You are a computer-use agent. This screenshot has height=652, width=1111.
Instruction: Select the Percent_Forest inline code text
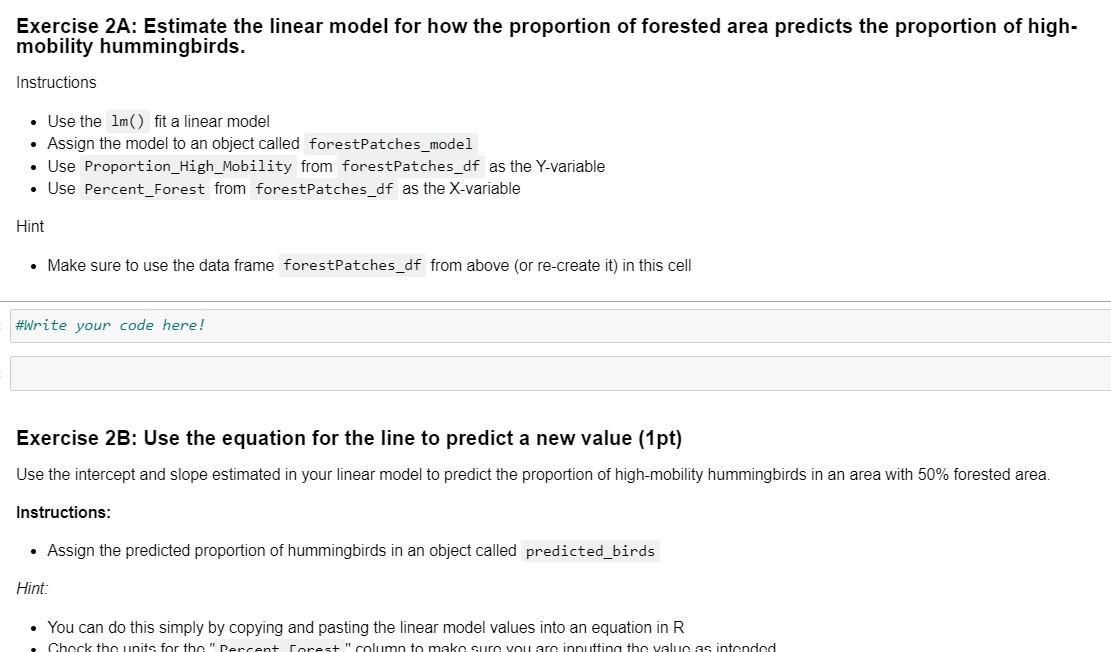pyautogui.click(x=143, y=189)
